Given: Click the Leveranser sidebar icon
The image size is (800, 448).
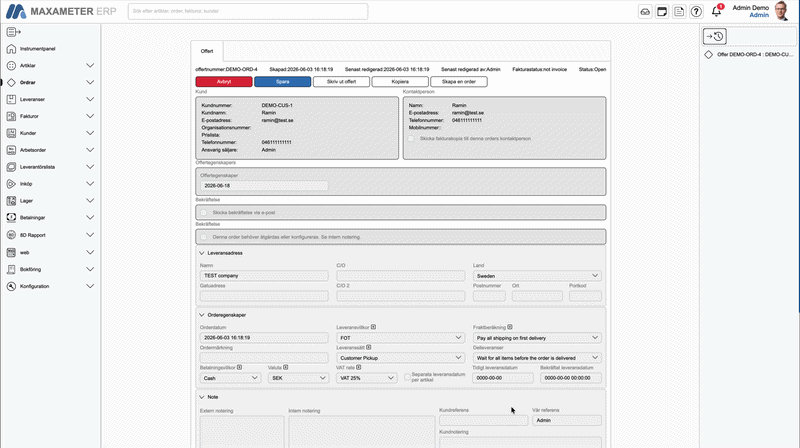Looking at the screenshot, I should [x=11, y=99].
